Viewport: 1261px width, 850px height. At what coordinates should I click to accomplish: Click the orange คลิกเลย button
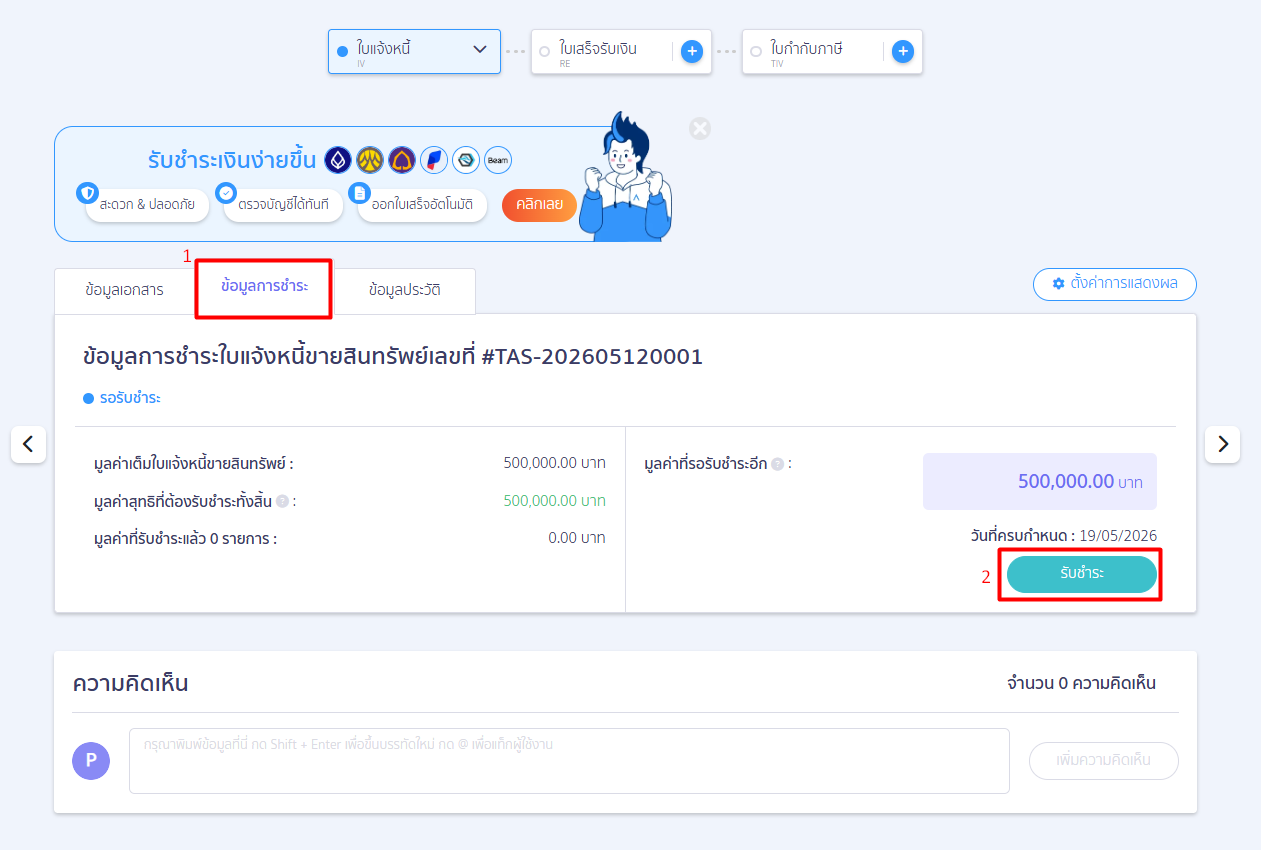540,205
